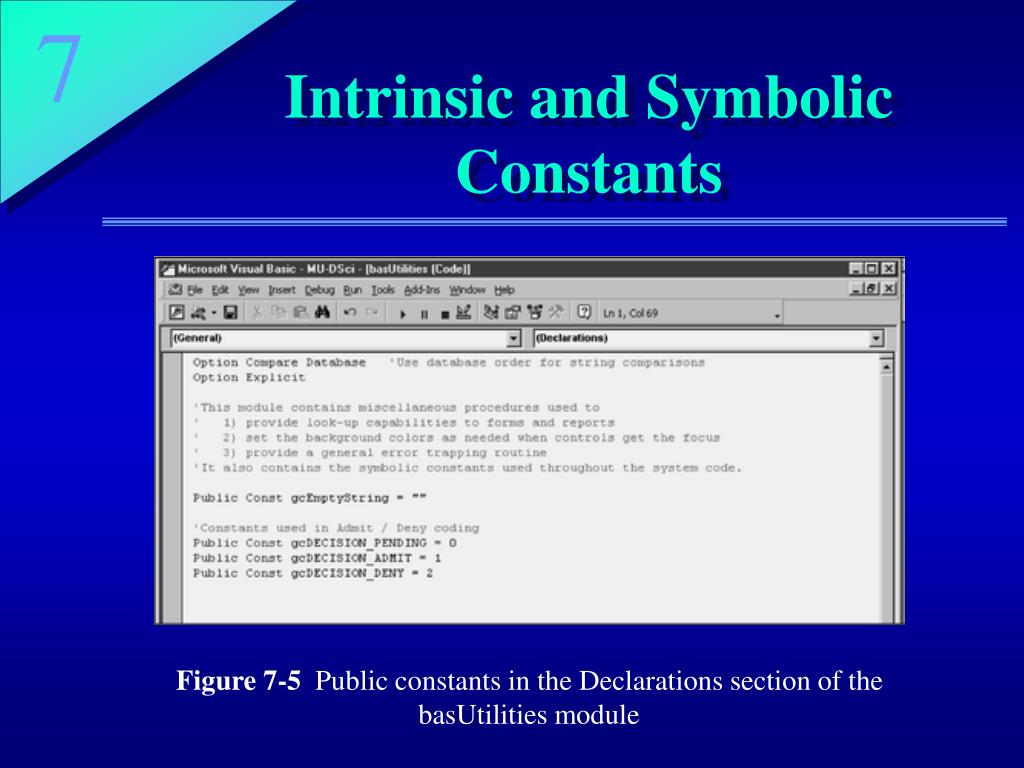Restore the basUtilities code window from the menu bar
The image size is (1024, 768).
tap(872, 288)
